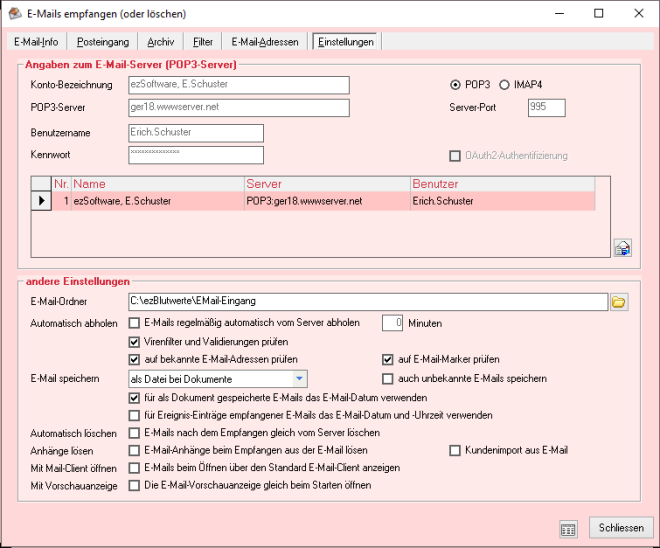The image size is (660, 548).
Task: Disable Virenfilter und Validierungen prüfen
Action: click(135, 342)
